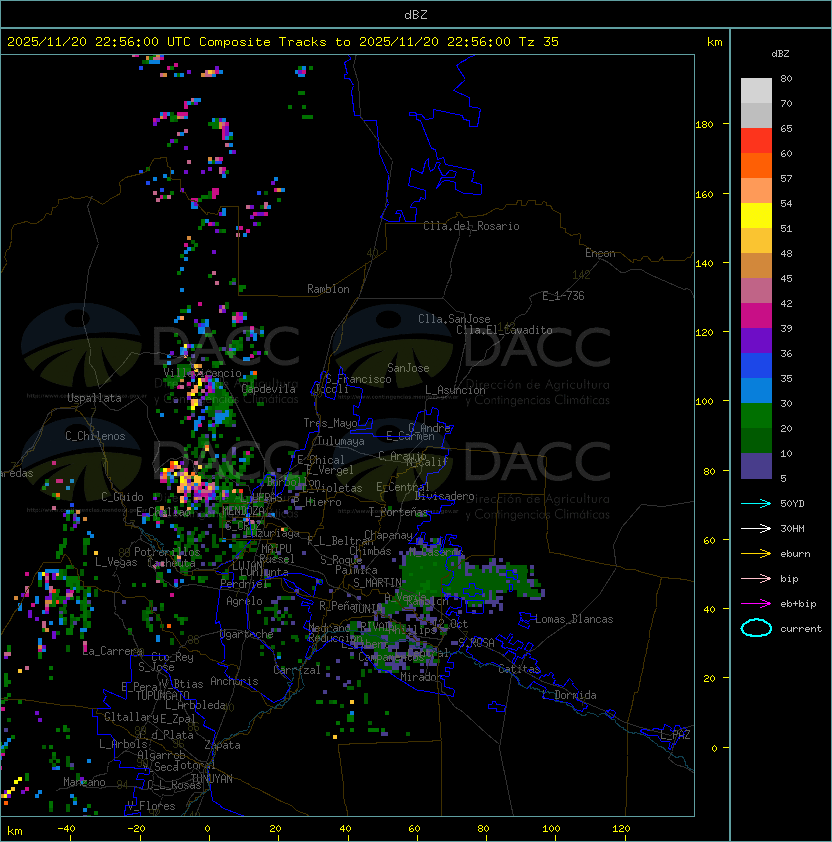
Task: Click the 'dBZ' title at the top
Action: (416, 15)
